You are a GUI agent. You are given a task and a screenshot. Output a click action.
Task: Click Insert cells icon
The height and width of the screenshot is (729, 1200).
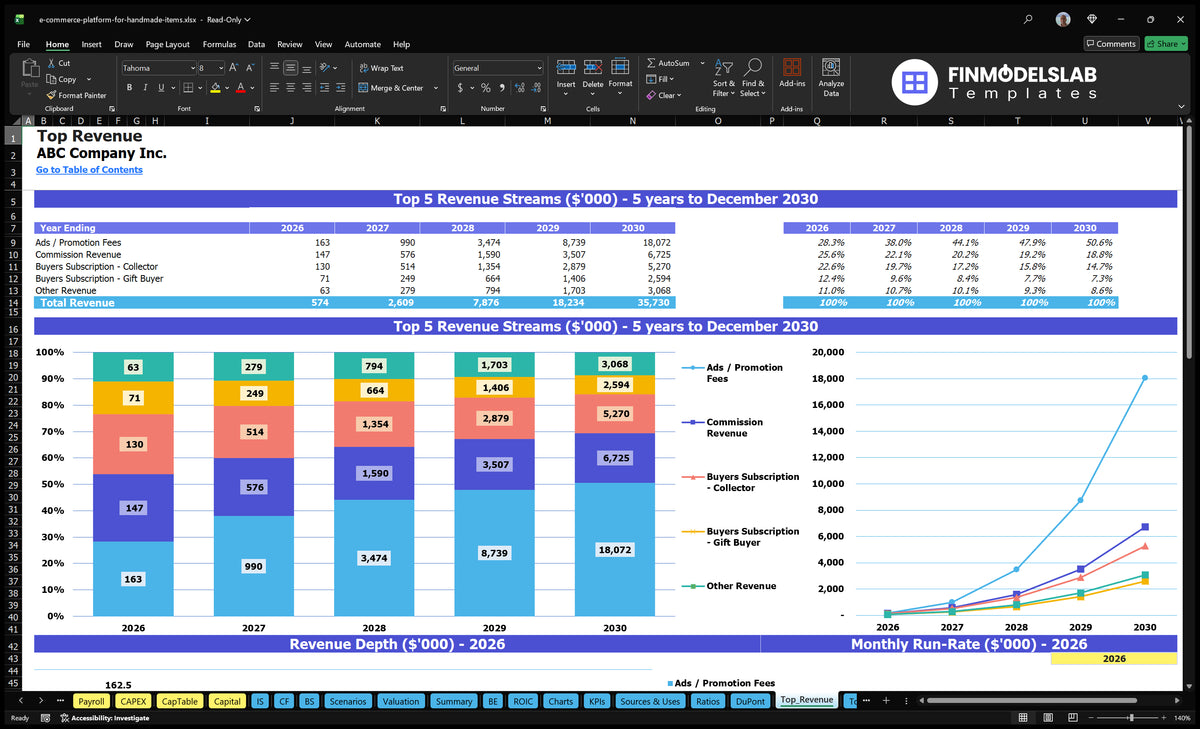566,67
